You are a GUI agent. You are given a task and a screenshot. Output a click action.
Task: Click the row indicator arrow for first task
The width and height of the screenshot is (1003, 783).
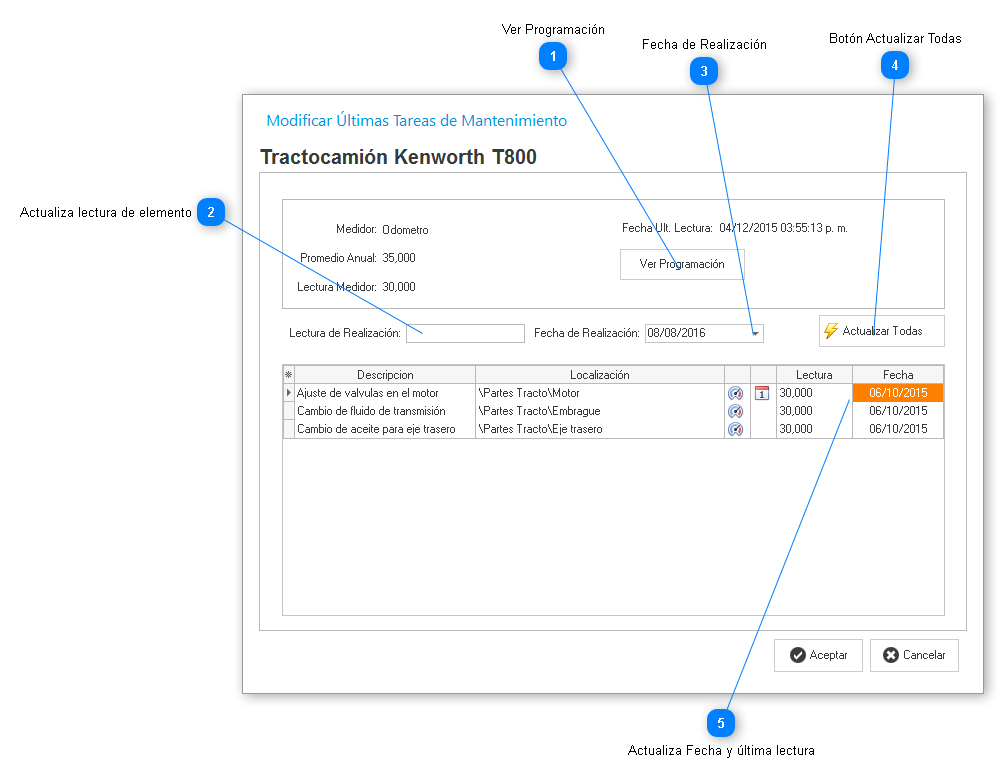(289, 393)
